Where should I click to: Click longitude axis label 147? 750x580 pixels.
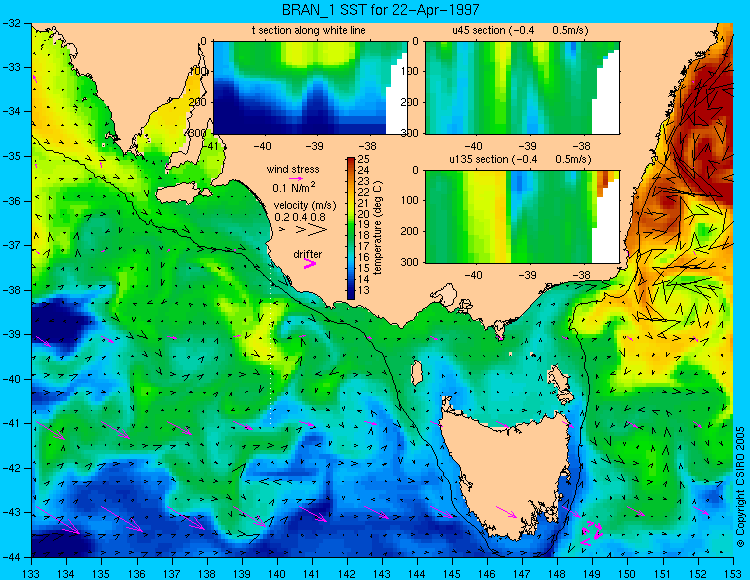pyautogui.click(x=521, y=574)
